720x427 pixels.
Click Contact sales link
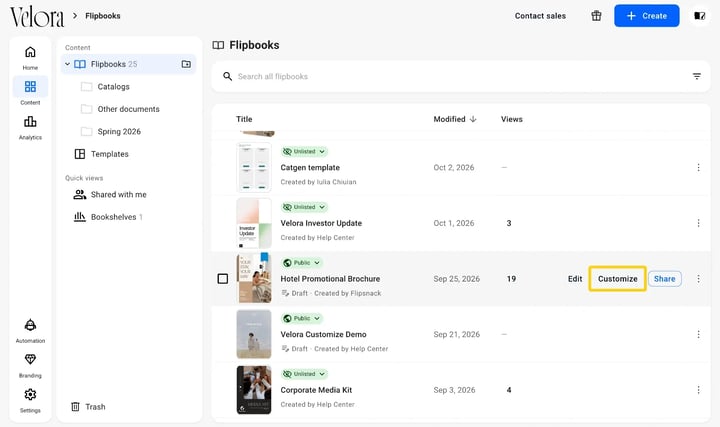tap(540, 16)
